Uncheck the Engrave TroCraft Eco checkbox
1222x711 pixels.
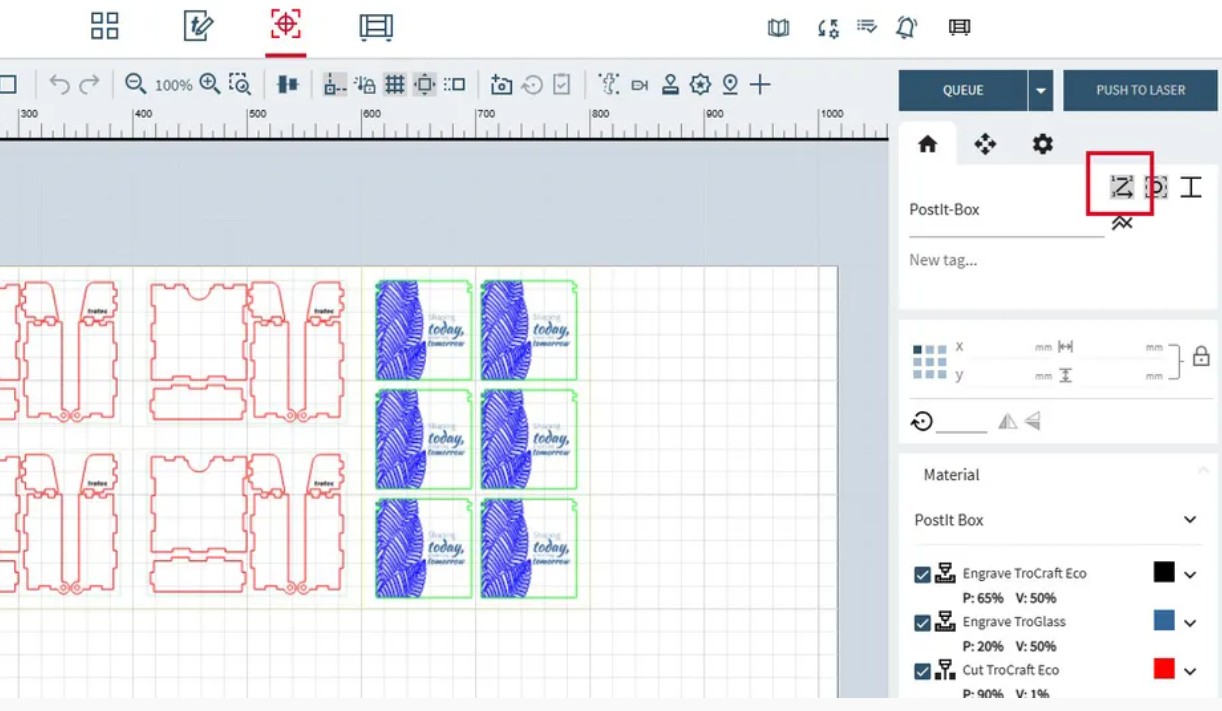(x=922, y=575)
